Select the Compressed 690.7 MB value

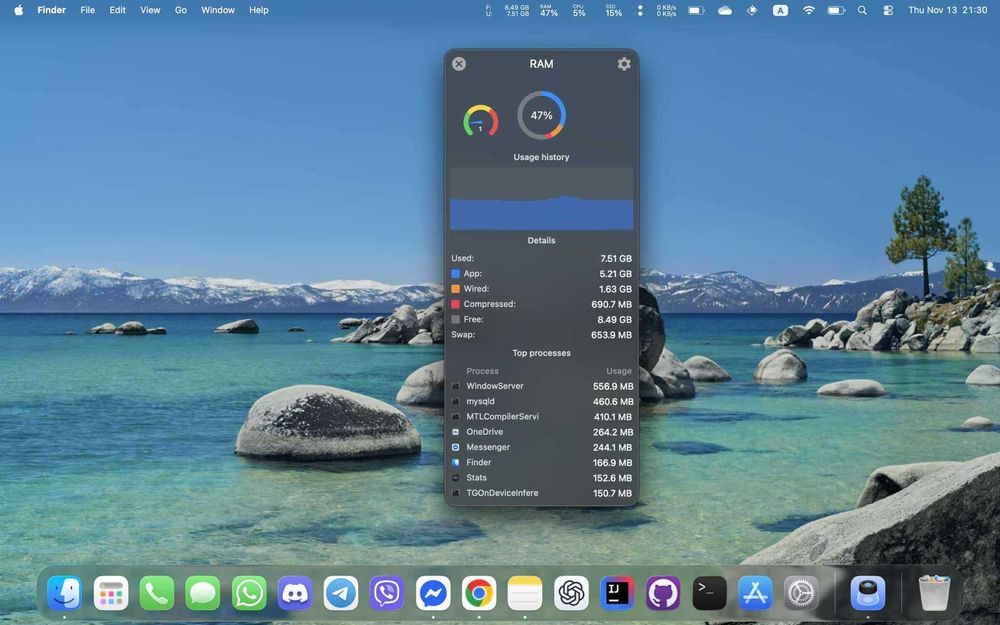(x=611, y=304)
